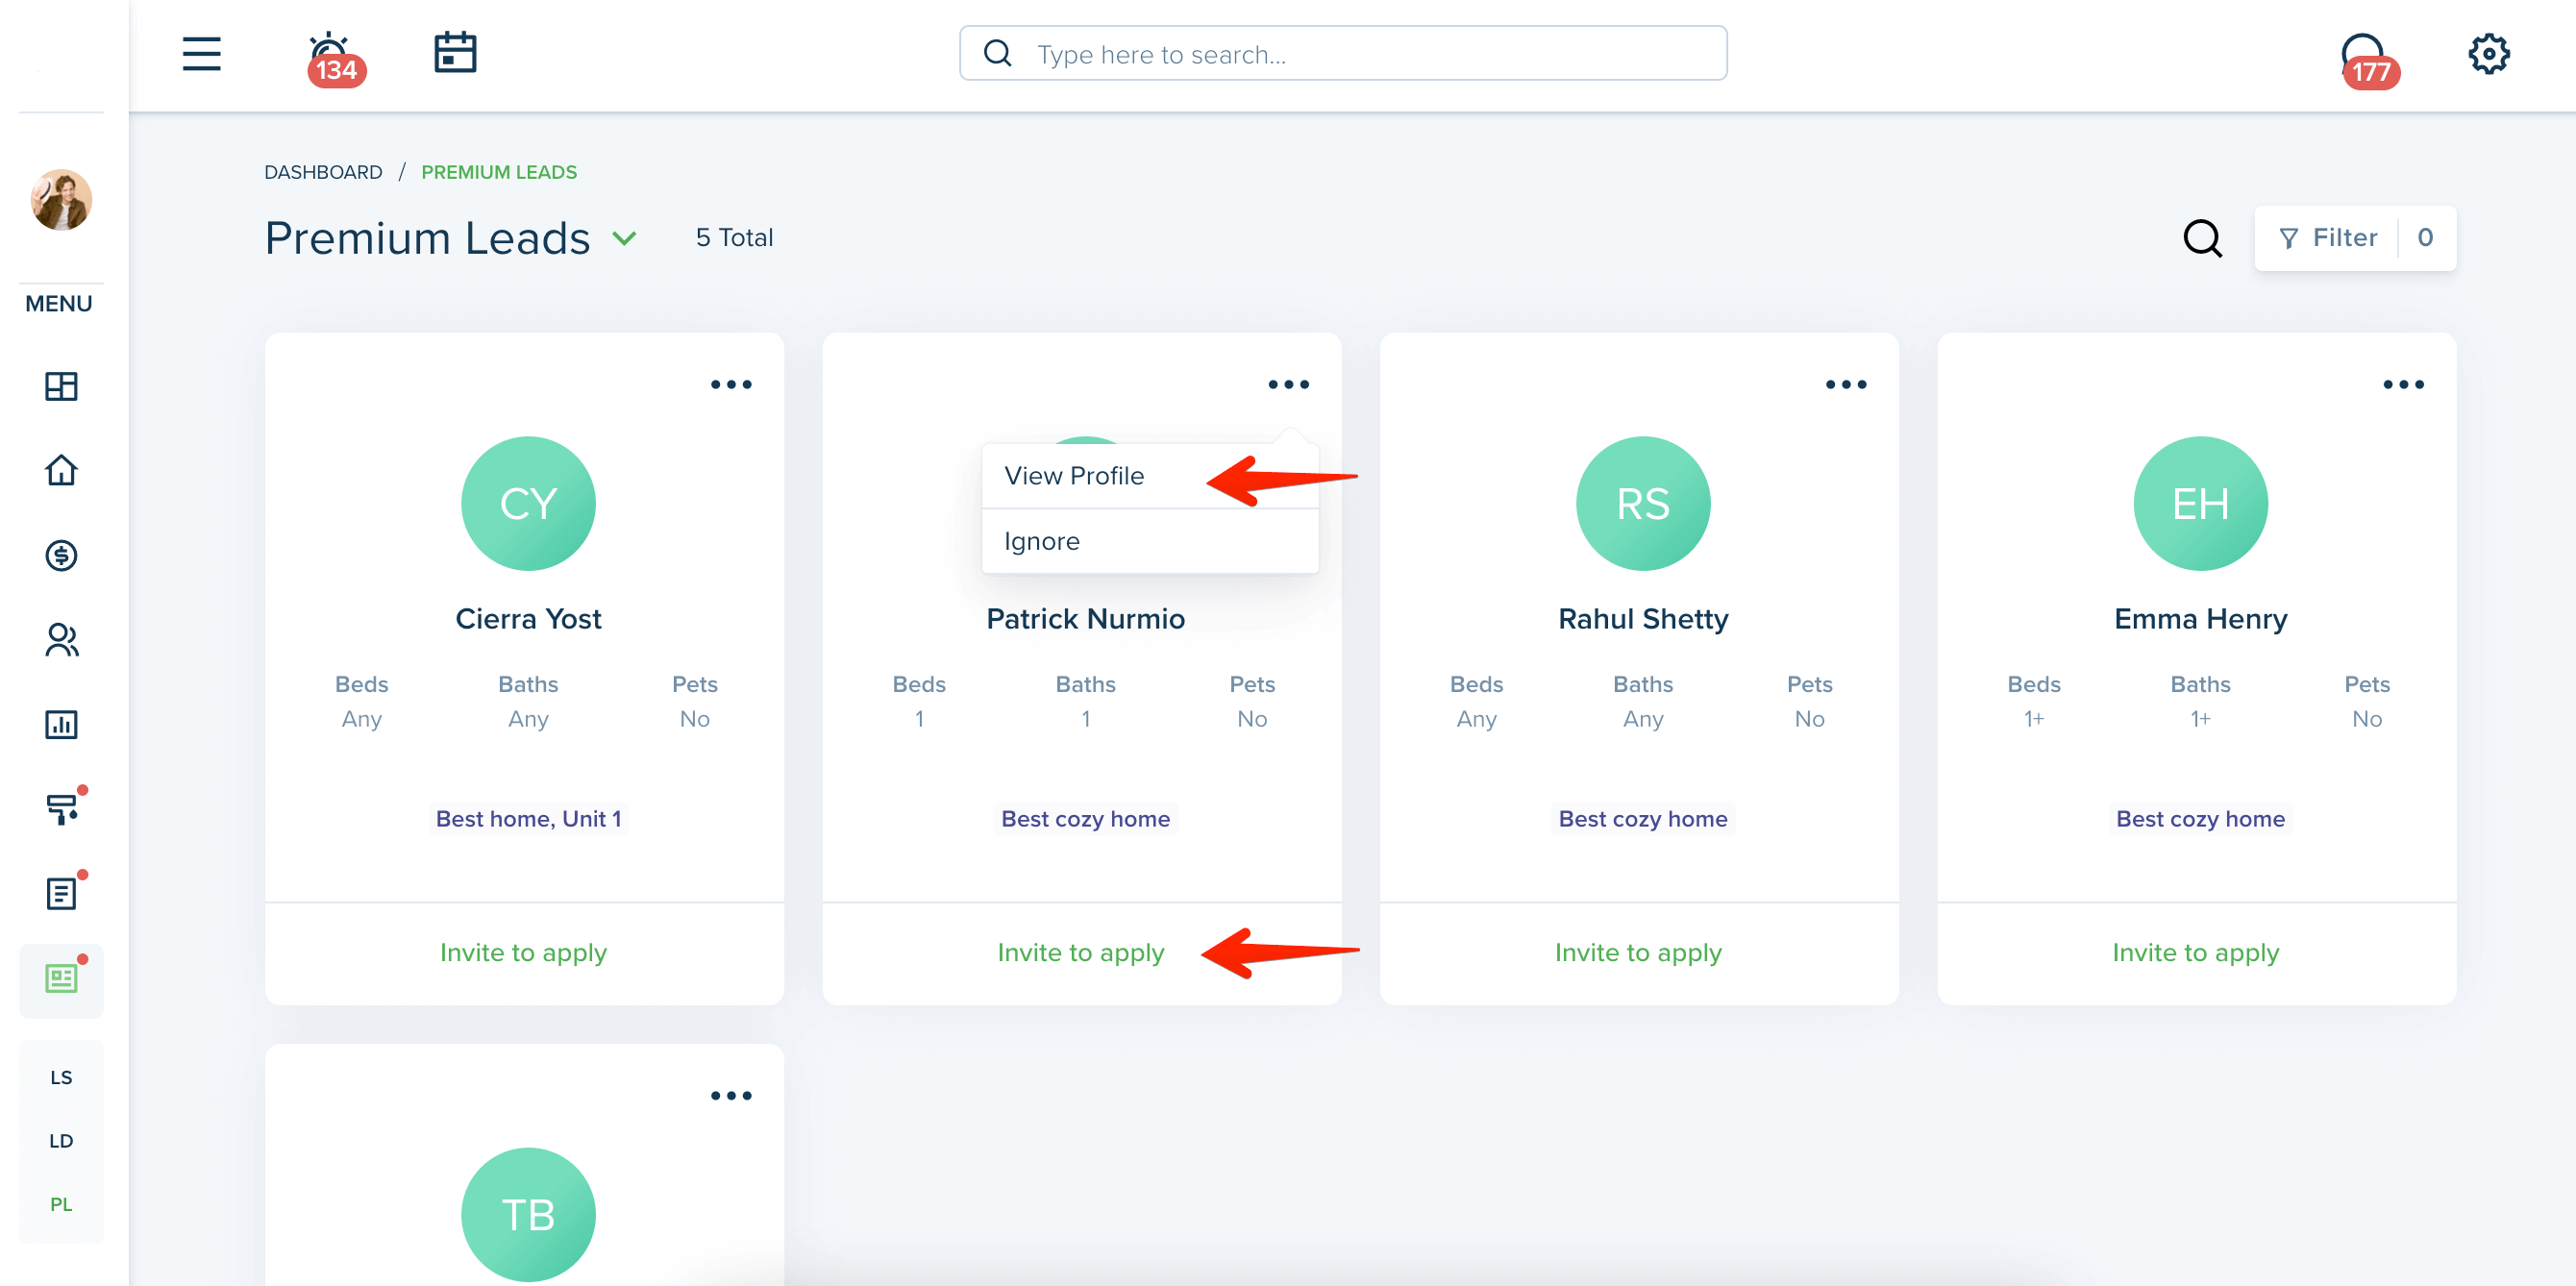Open the reports bar chart icon in sidebar
This screenshot has width=2576, height=1286.
point(61,724)
